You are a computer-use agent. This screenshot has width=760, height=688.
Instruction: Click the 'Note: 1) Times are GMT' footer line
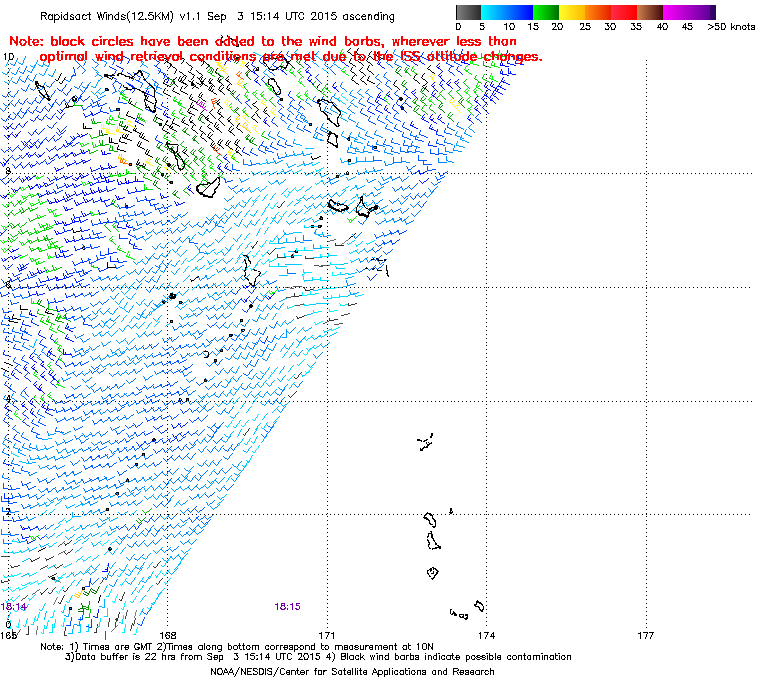[x=237, y=647]
